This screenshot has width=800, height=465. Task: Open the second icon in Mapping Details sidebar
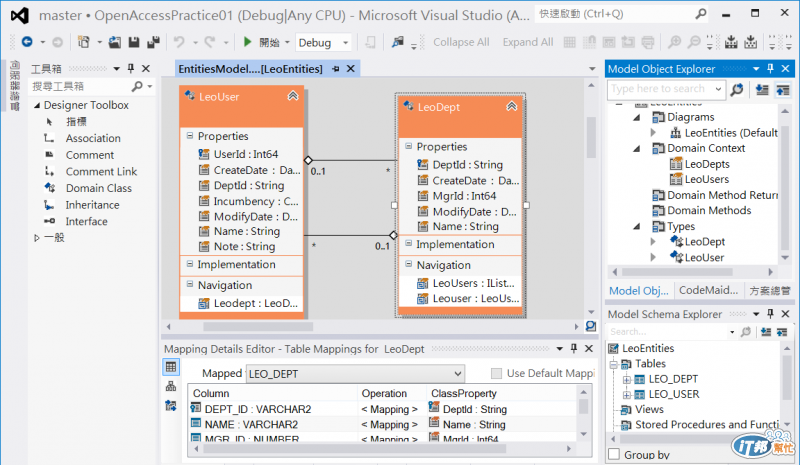171,386
